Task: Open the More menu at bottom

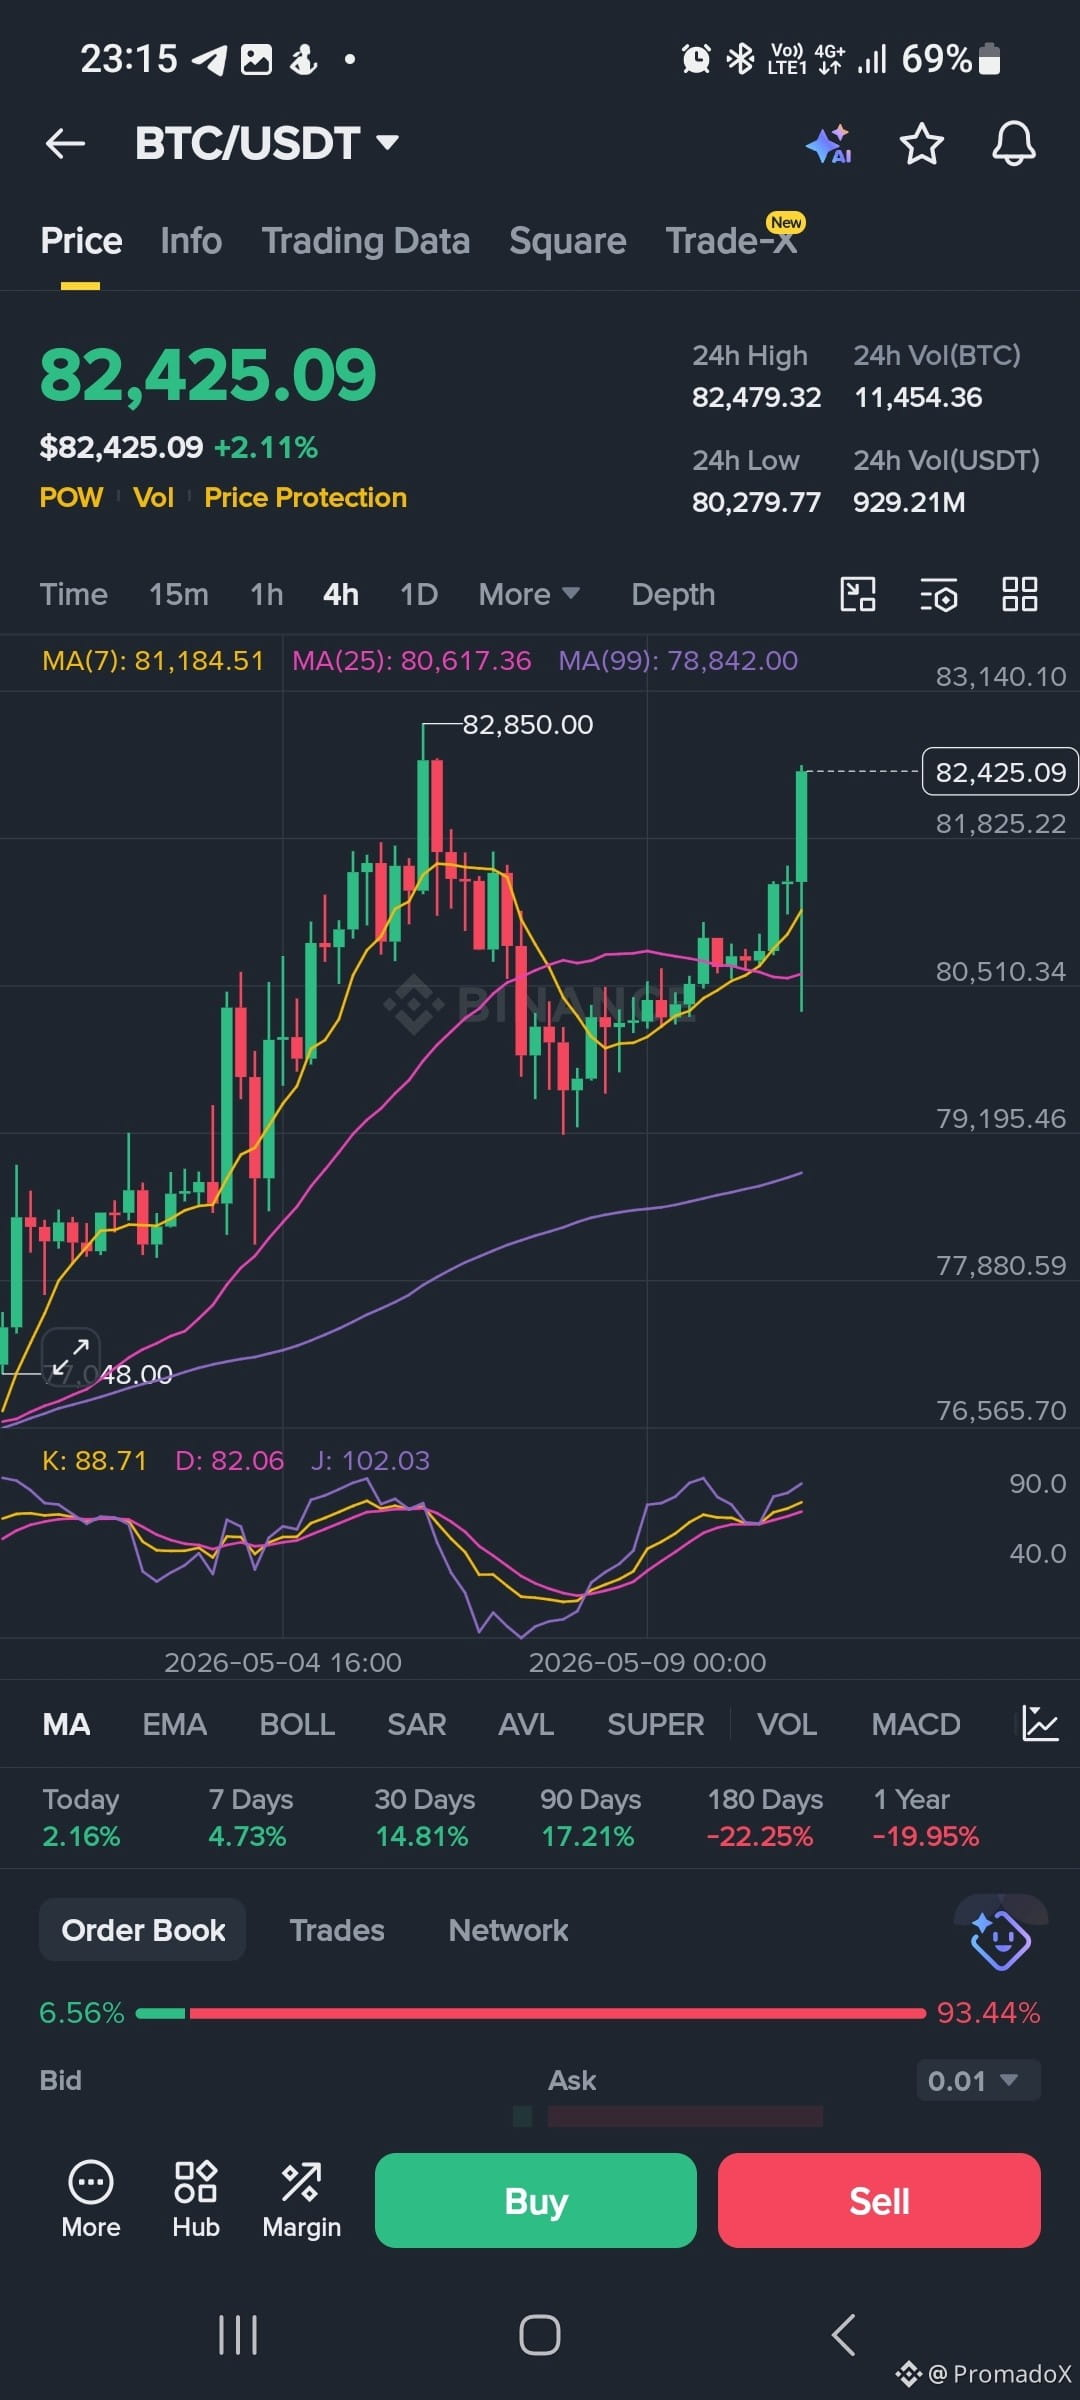Action: pyautogui.click(x=91, y=2200)
